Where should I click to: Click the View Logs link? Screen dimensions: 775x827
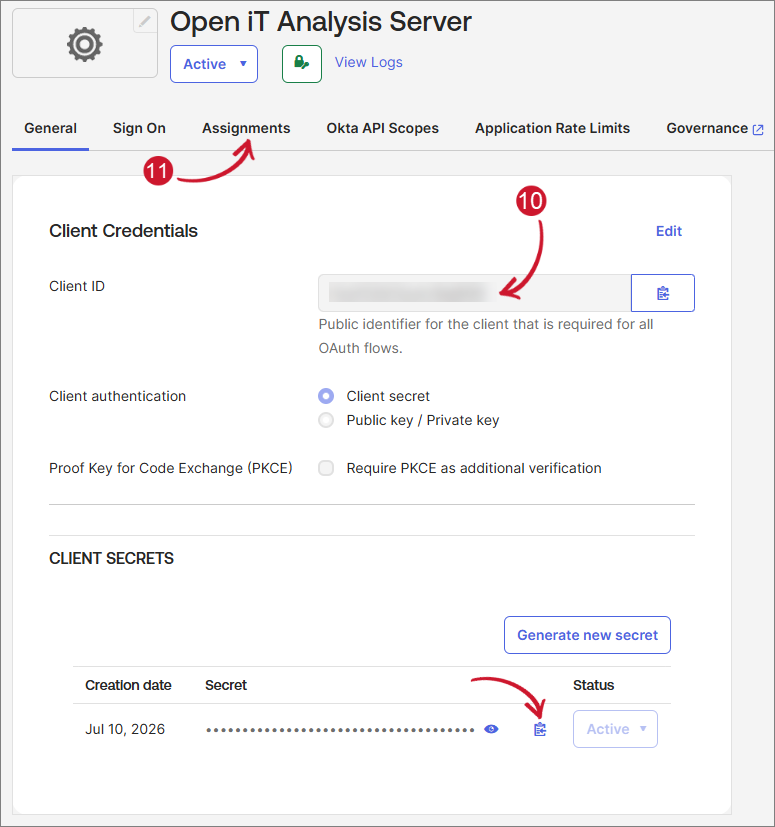click(369, 62)
